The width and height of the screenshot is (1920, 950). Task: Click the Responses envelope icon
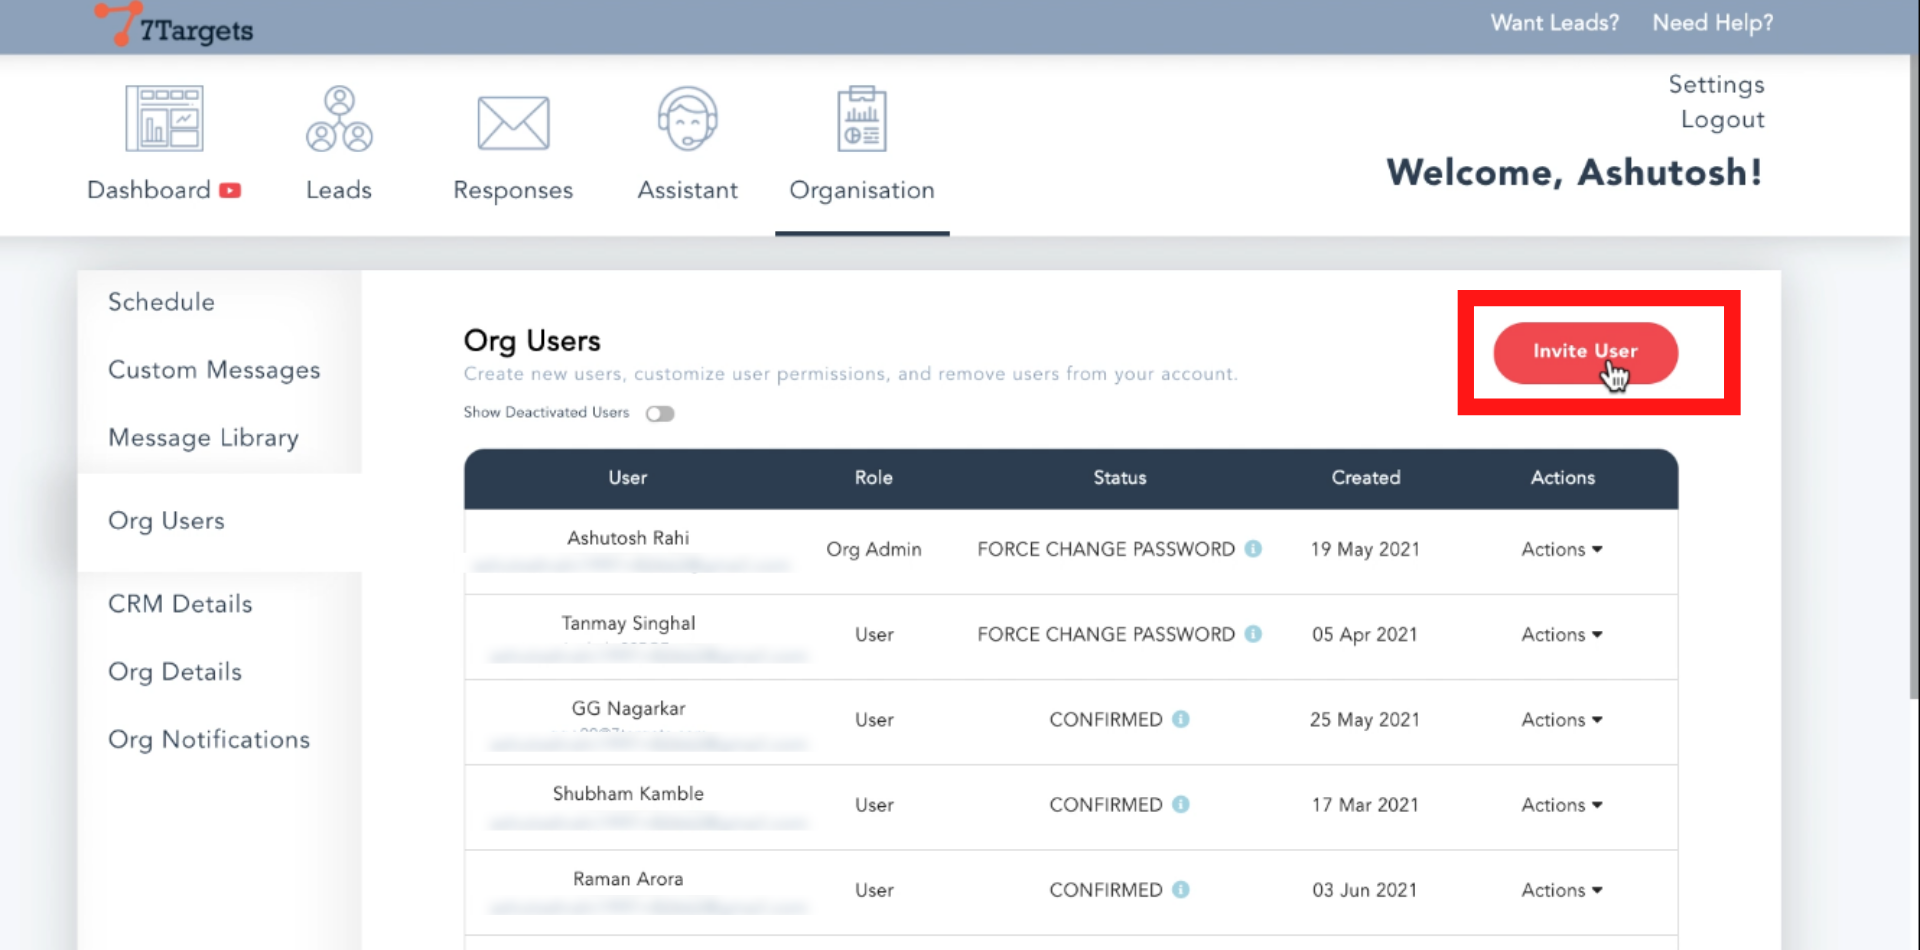click(x=513, y=123)
